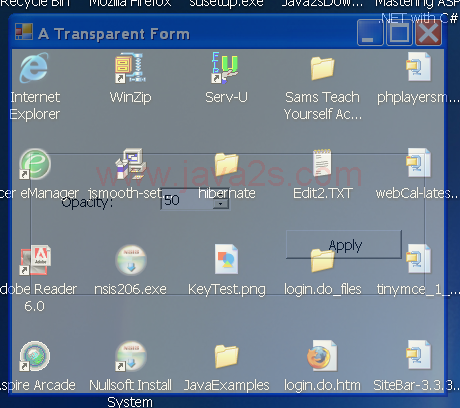Select the Arcade shortcut icon
The image size is (460, 408).
coord(34,356)
